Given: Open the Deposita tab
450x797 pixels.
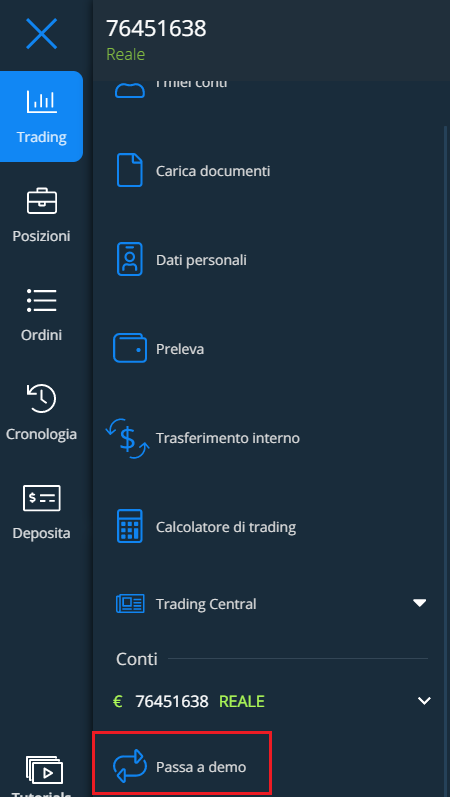Looking at the screenshot, I should point(41,512).
